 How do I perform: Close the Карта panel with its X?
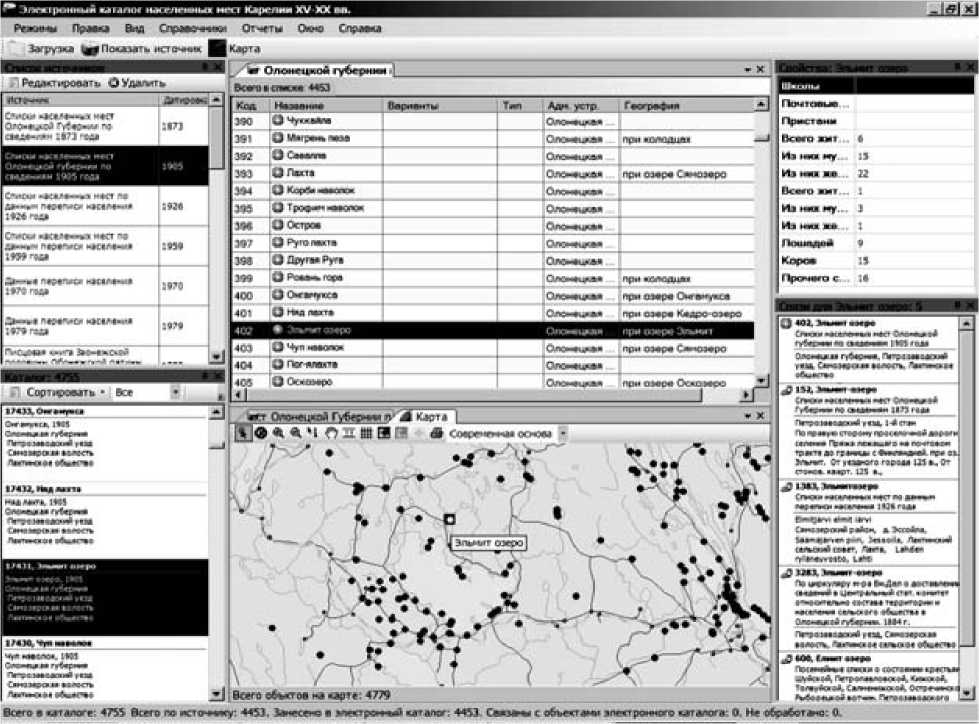tap(760, 416)
